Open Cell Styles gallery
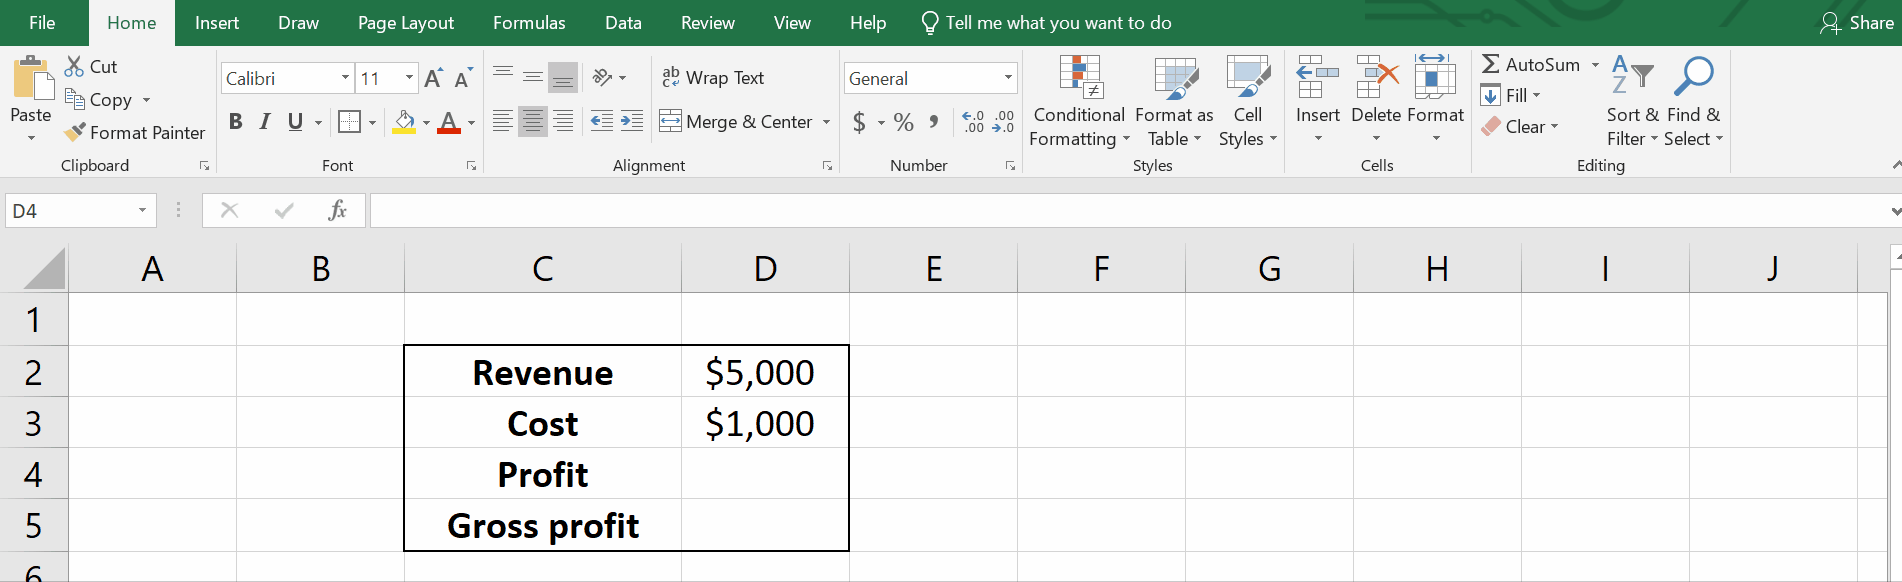Screen dimensions: 1902x582 [x=1248, y=78]
